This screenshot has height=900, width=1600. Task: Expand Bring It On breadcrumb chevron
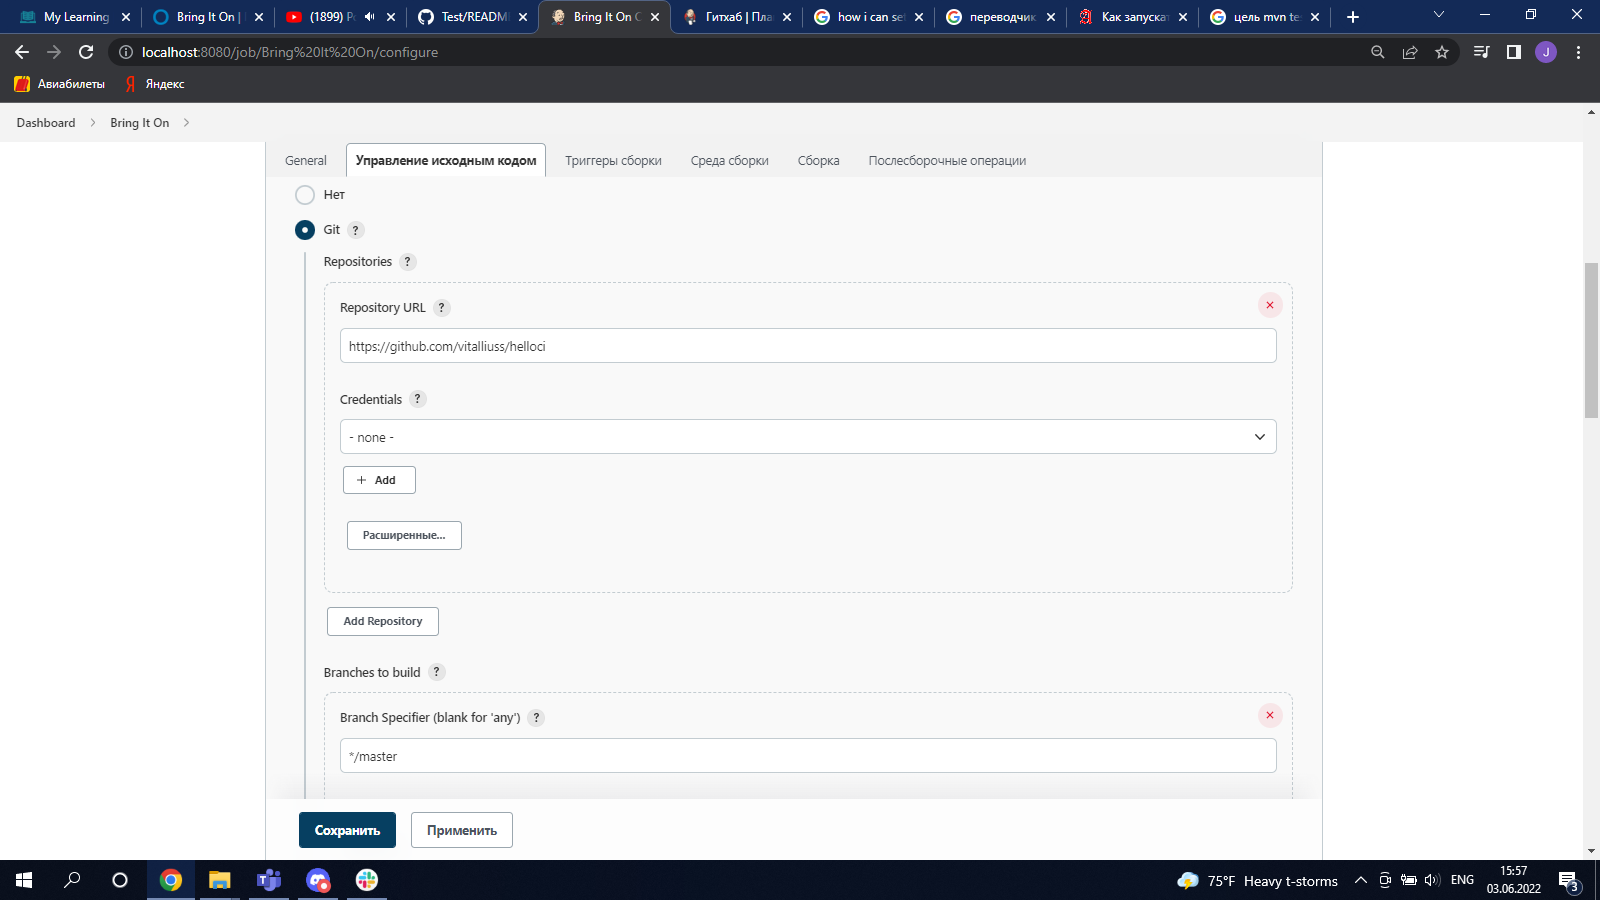pyautogui.click(x=186, y=123)
